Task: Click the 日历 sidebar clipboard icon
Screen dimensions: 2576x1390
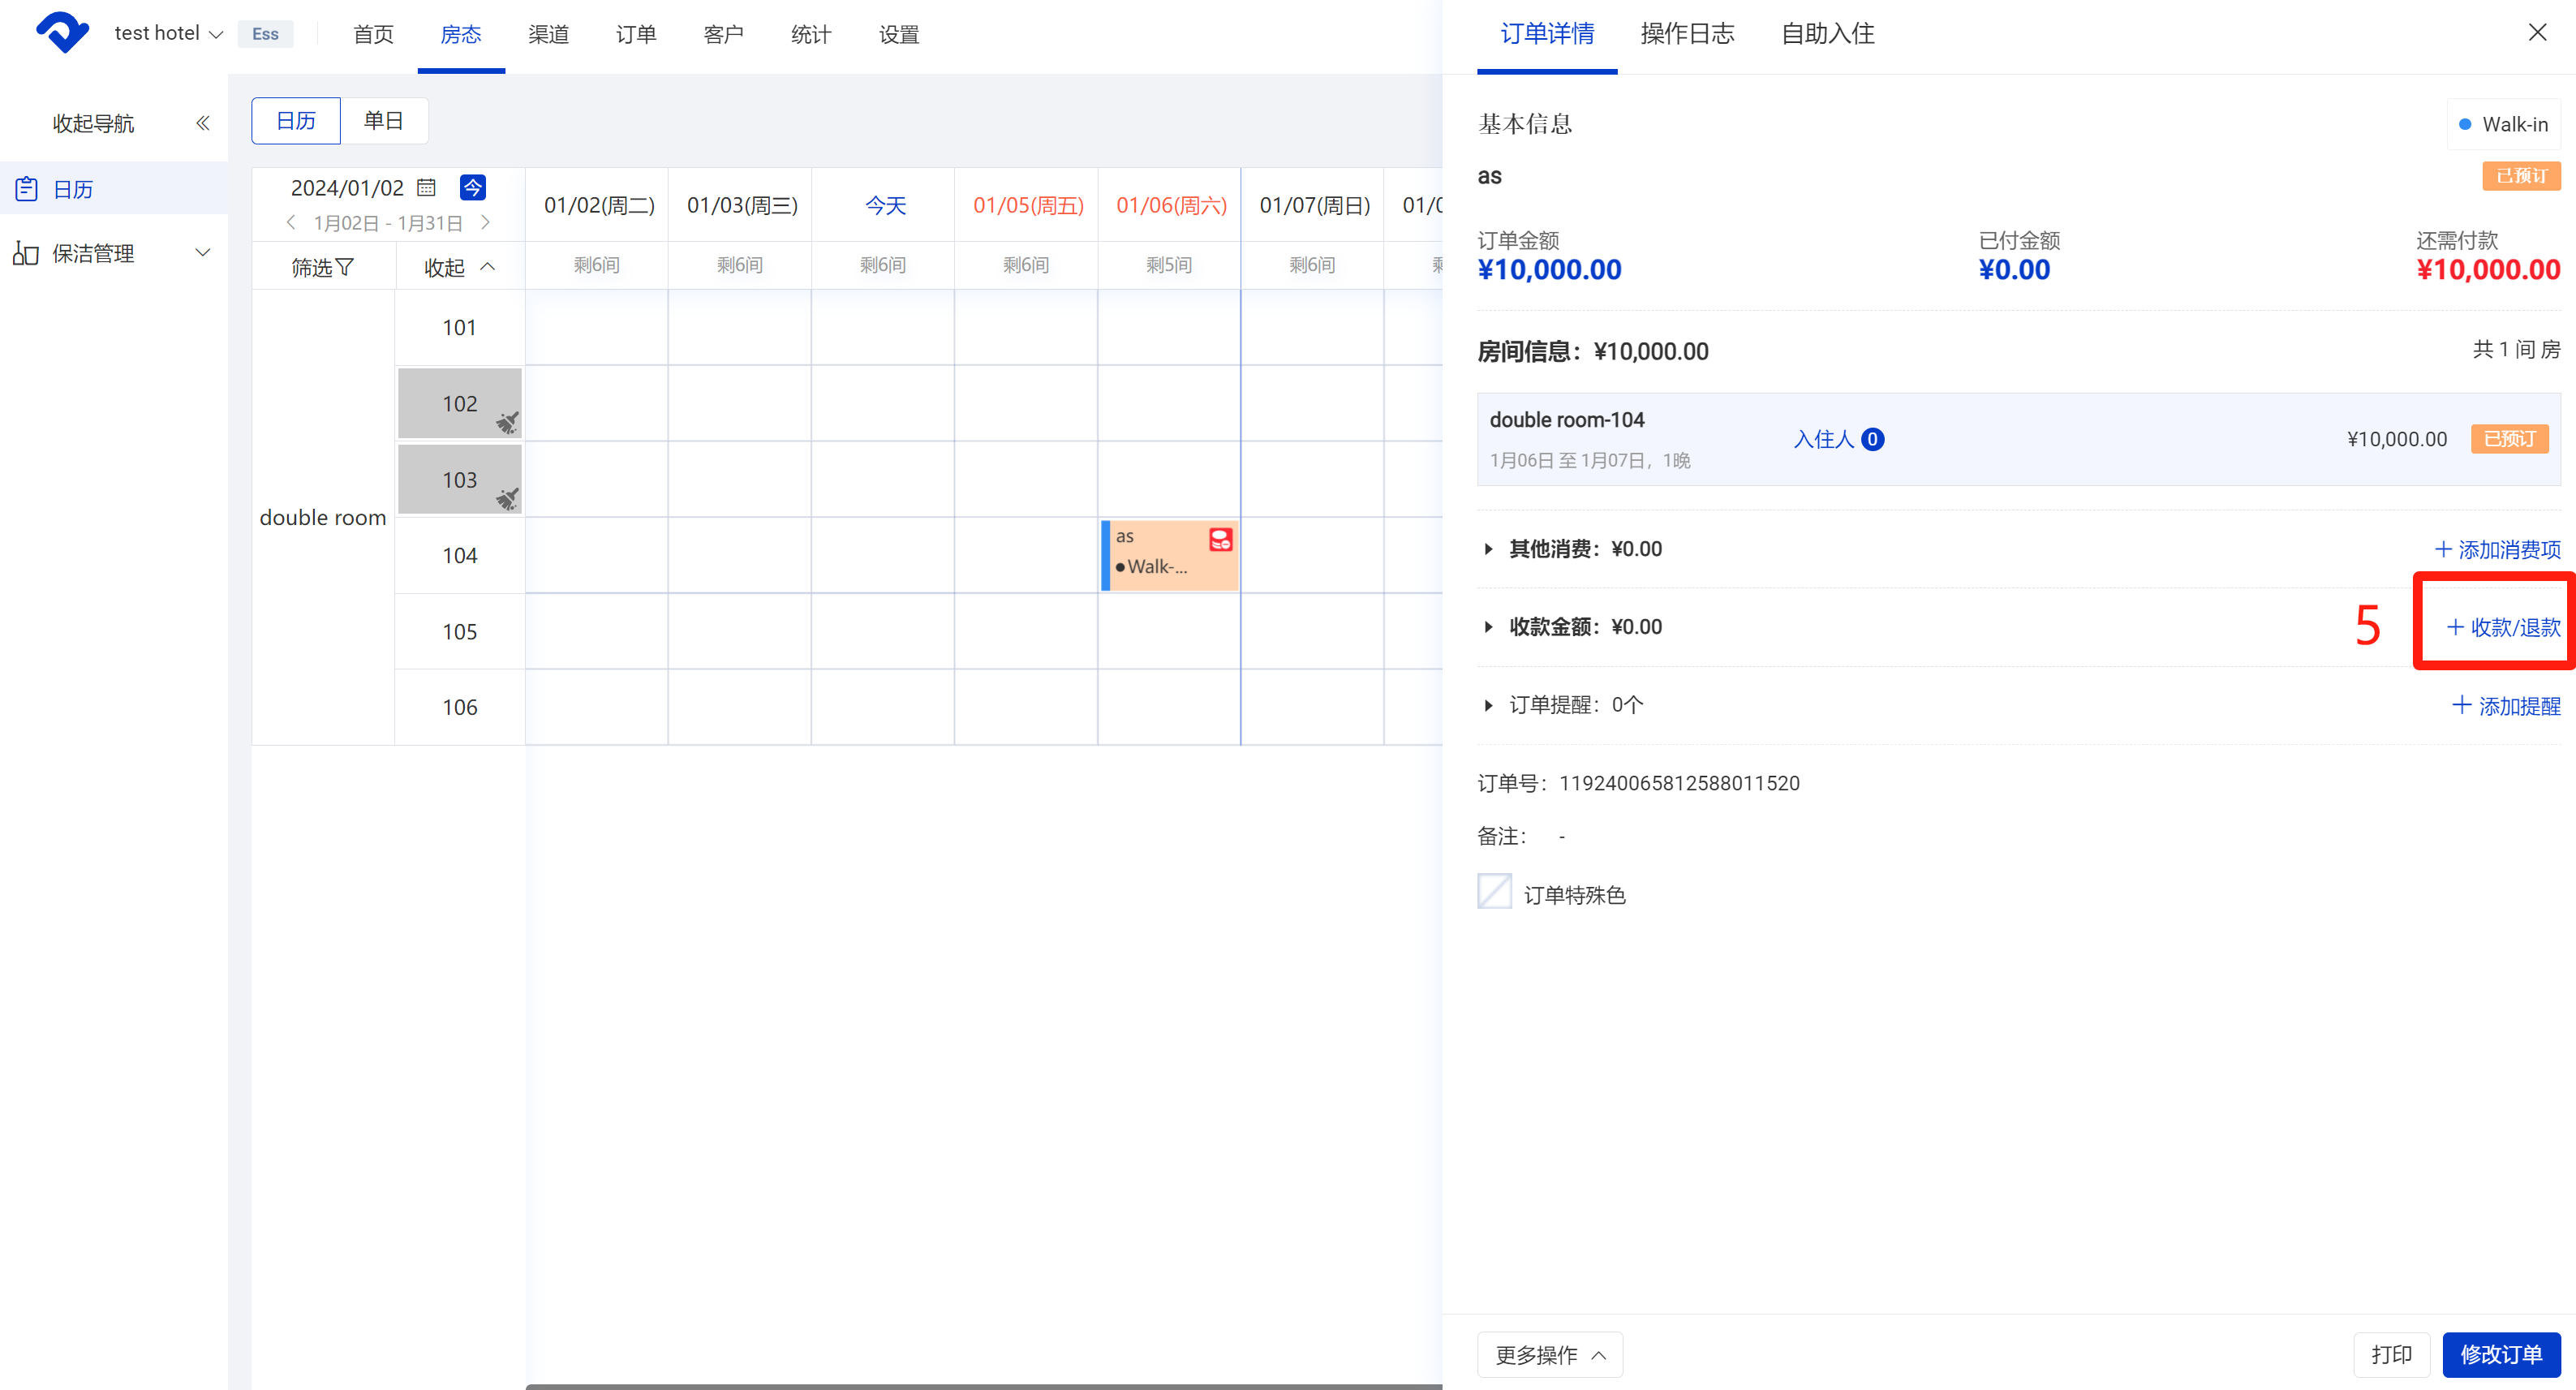Action: point(26,188)
